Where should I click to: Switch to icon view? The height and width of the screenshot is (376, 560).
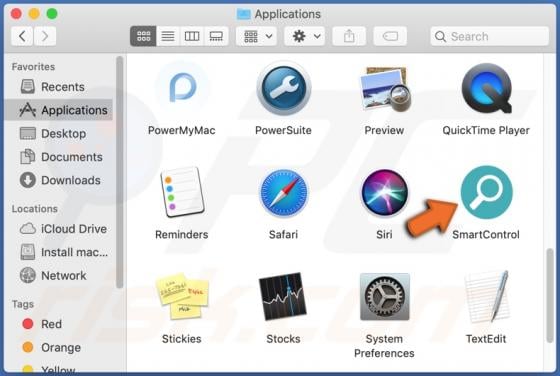pos(143,36)
